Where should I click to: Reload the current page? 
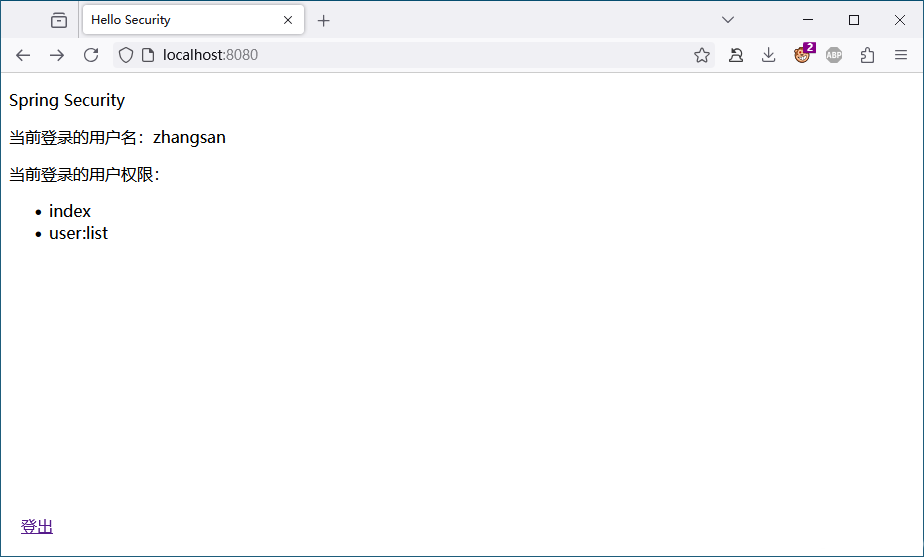click(x=91, y=55)
